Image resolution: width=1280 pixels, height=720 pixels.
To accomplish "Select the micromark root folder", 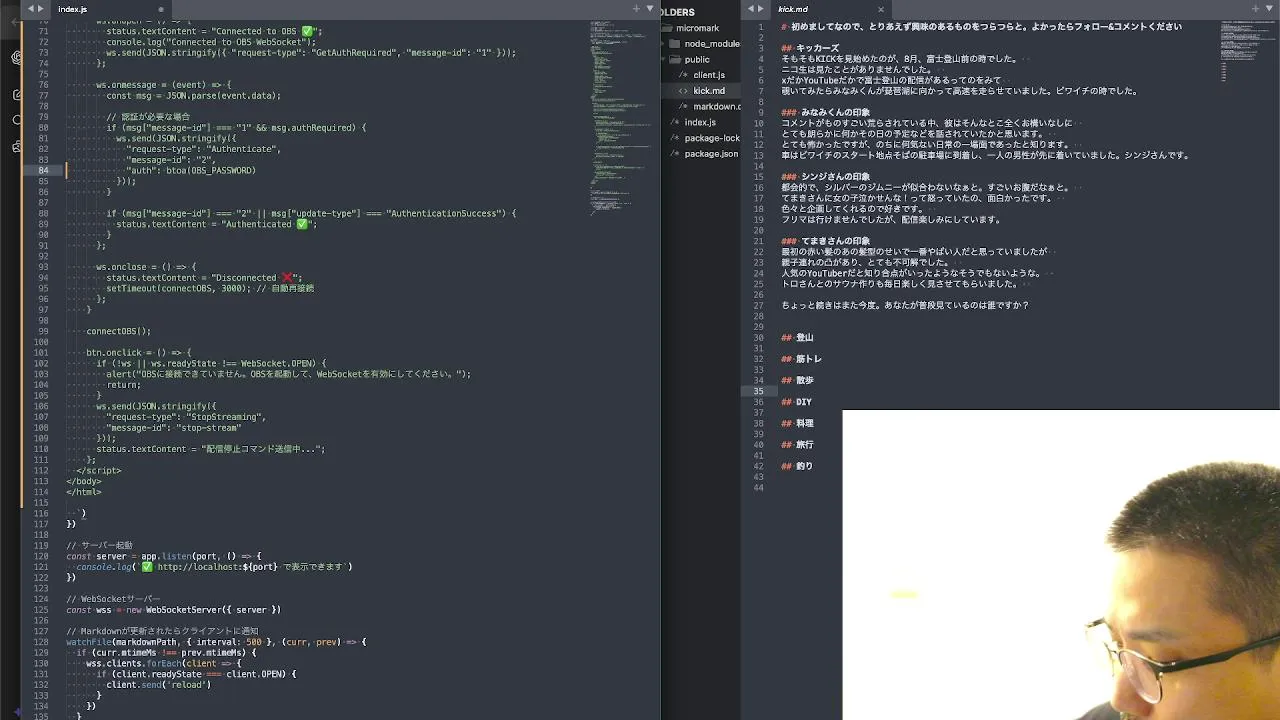I will [x=697, y=28].
